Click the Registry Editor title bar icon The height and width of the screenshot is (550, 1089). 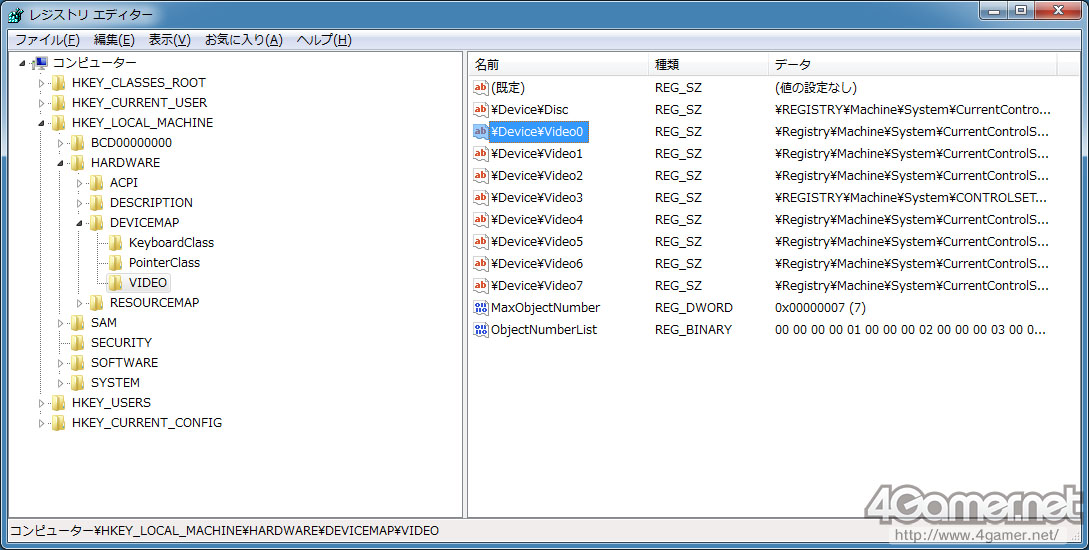click(16, 15)
